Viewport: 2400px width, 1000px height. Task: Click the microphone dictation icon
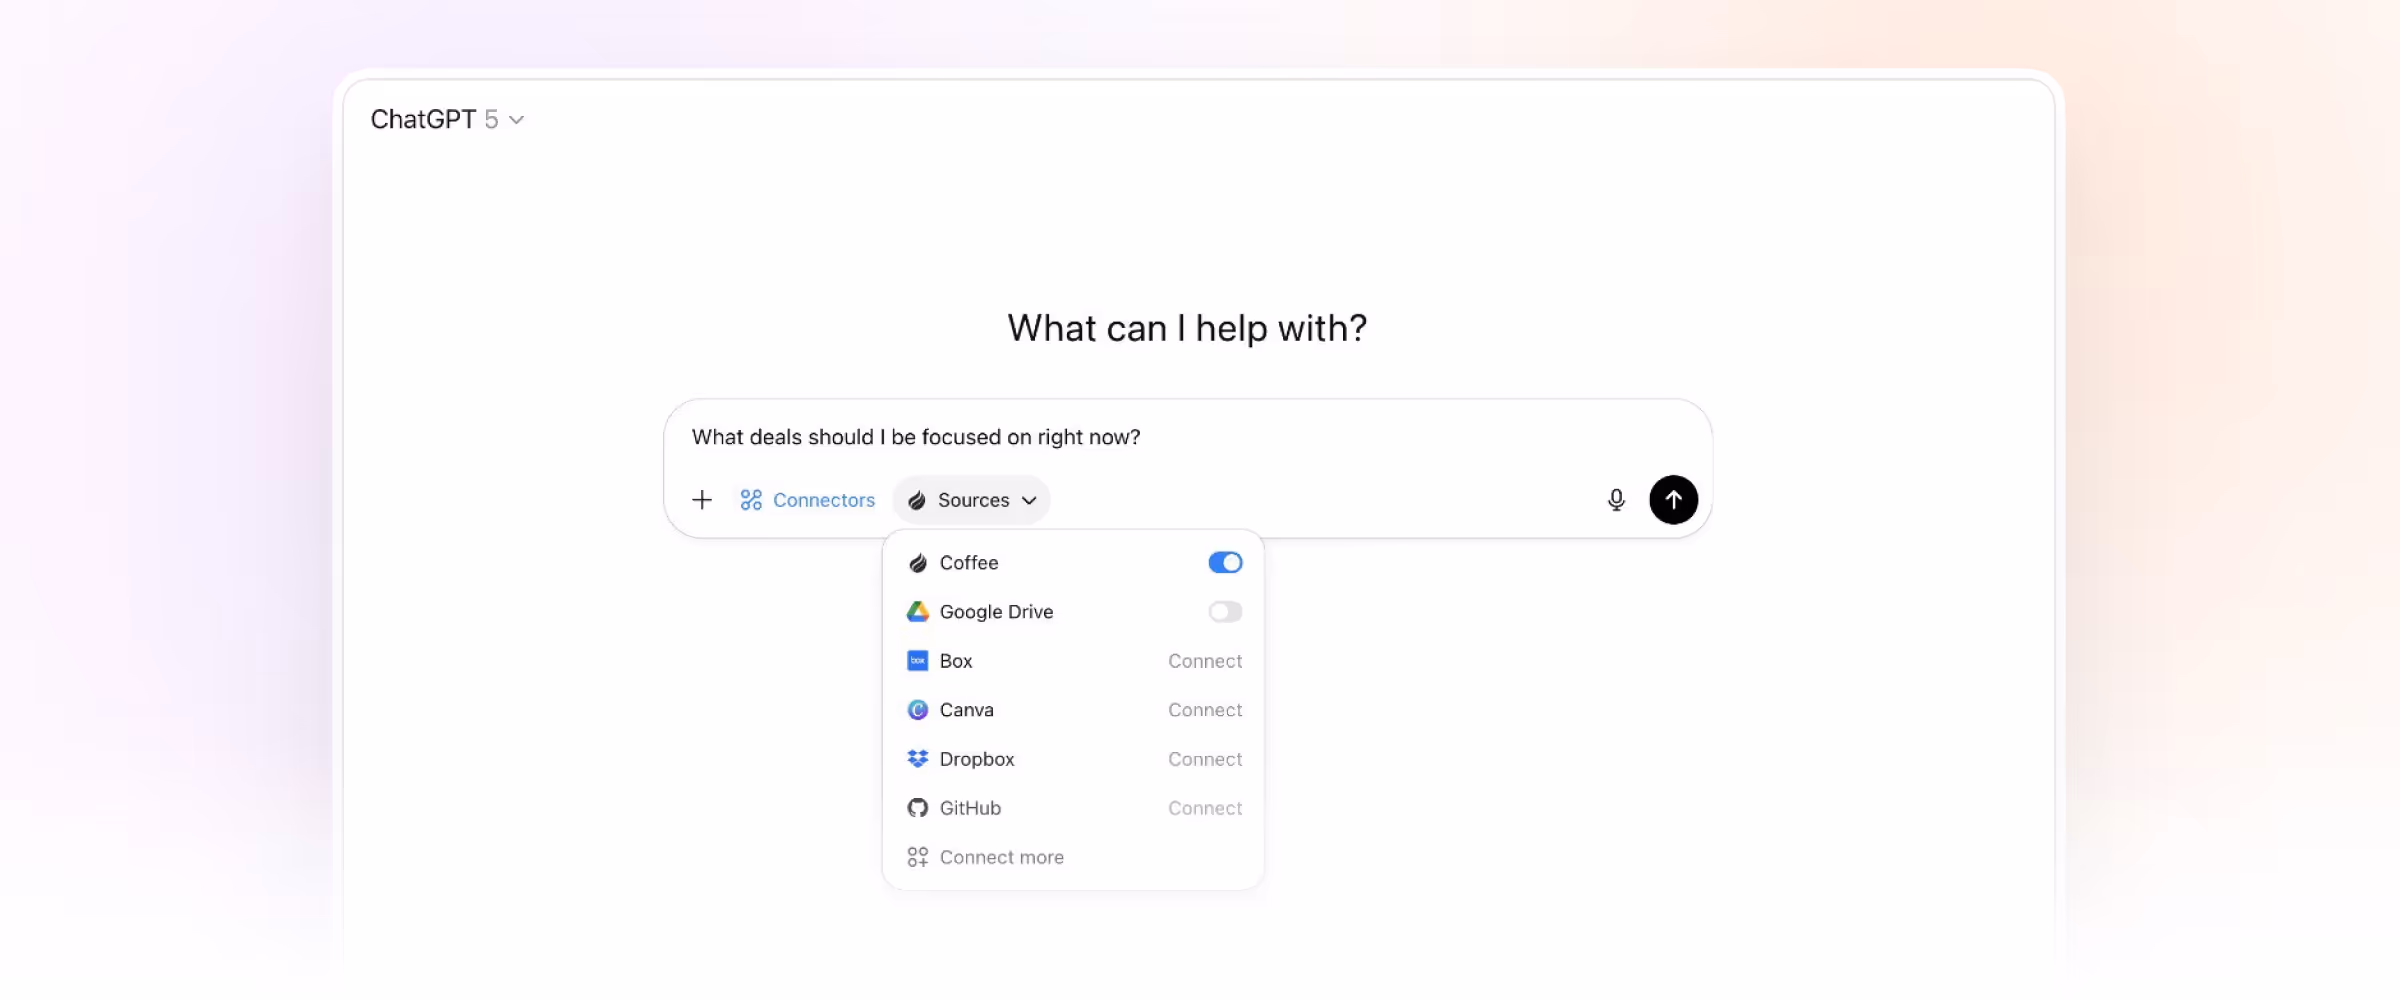(1616, 500)
